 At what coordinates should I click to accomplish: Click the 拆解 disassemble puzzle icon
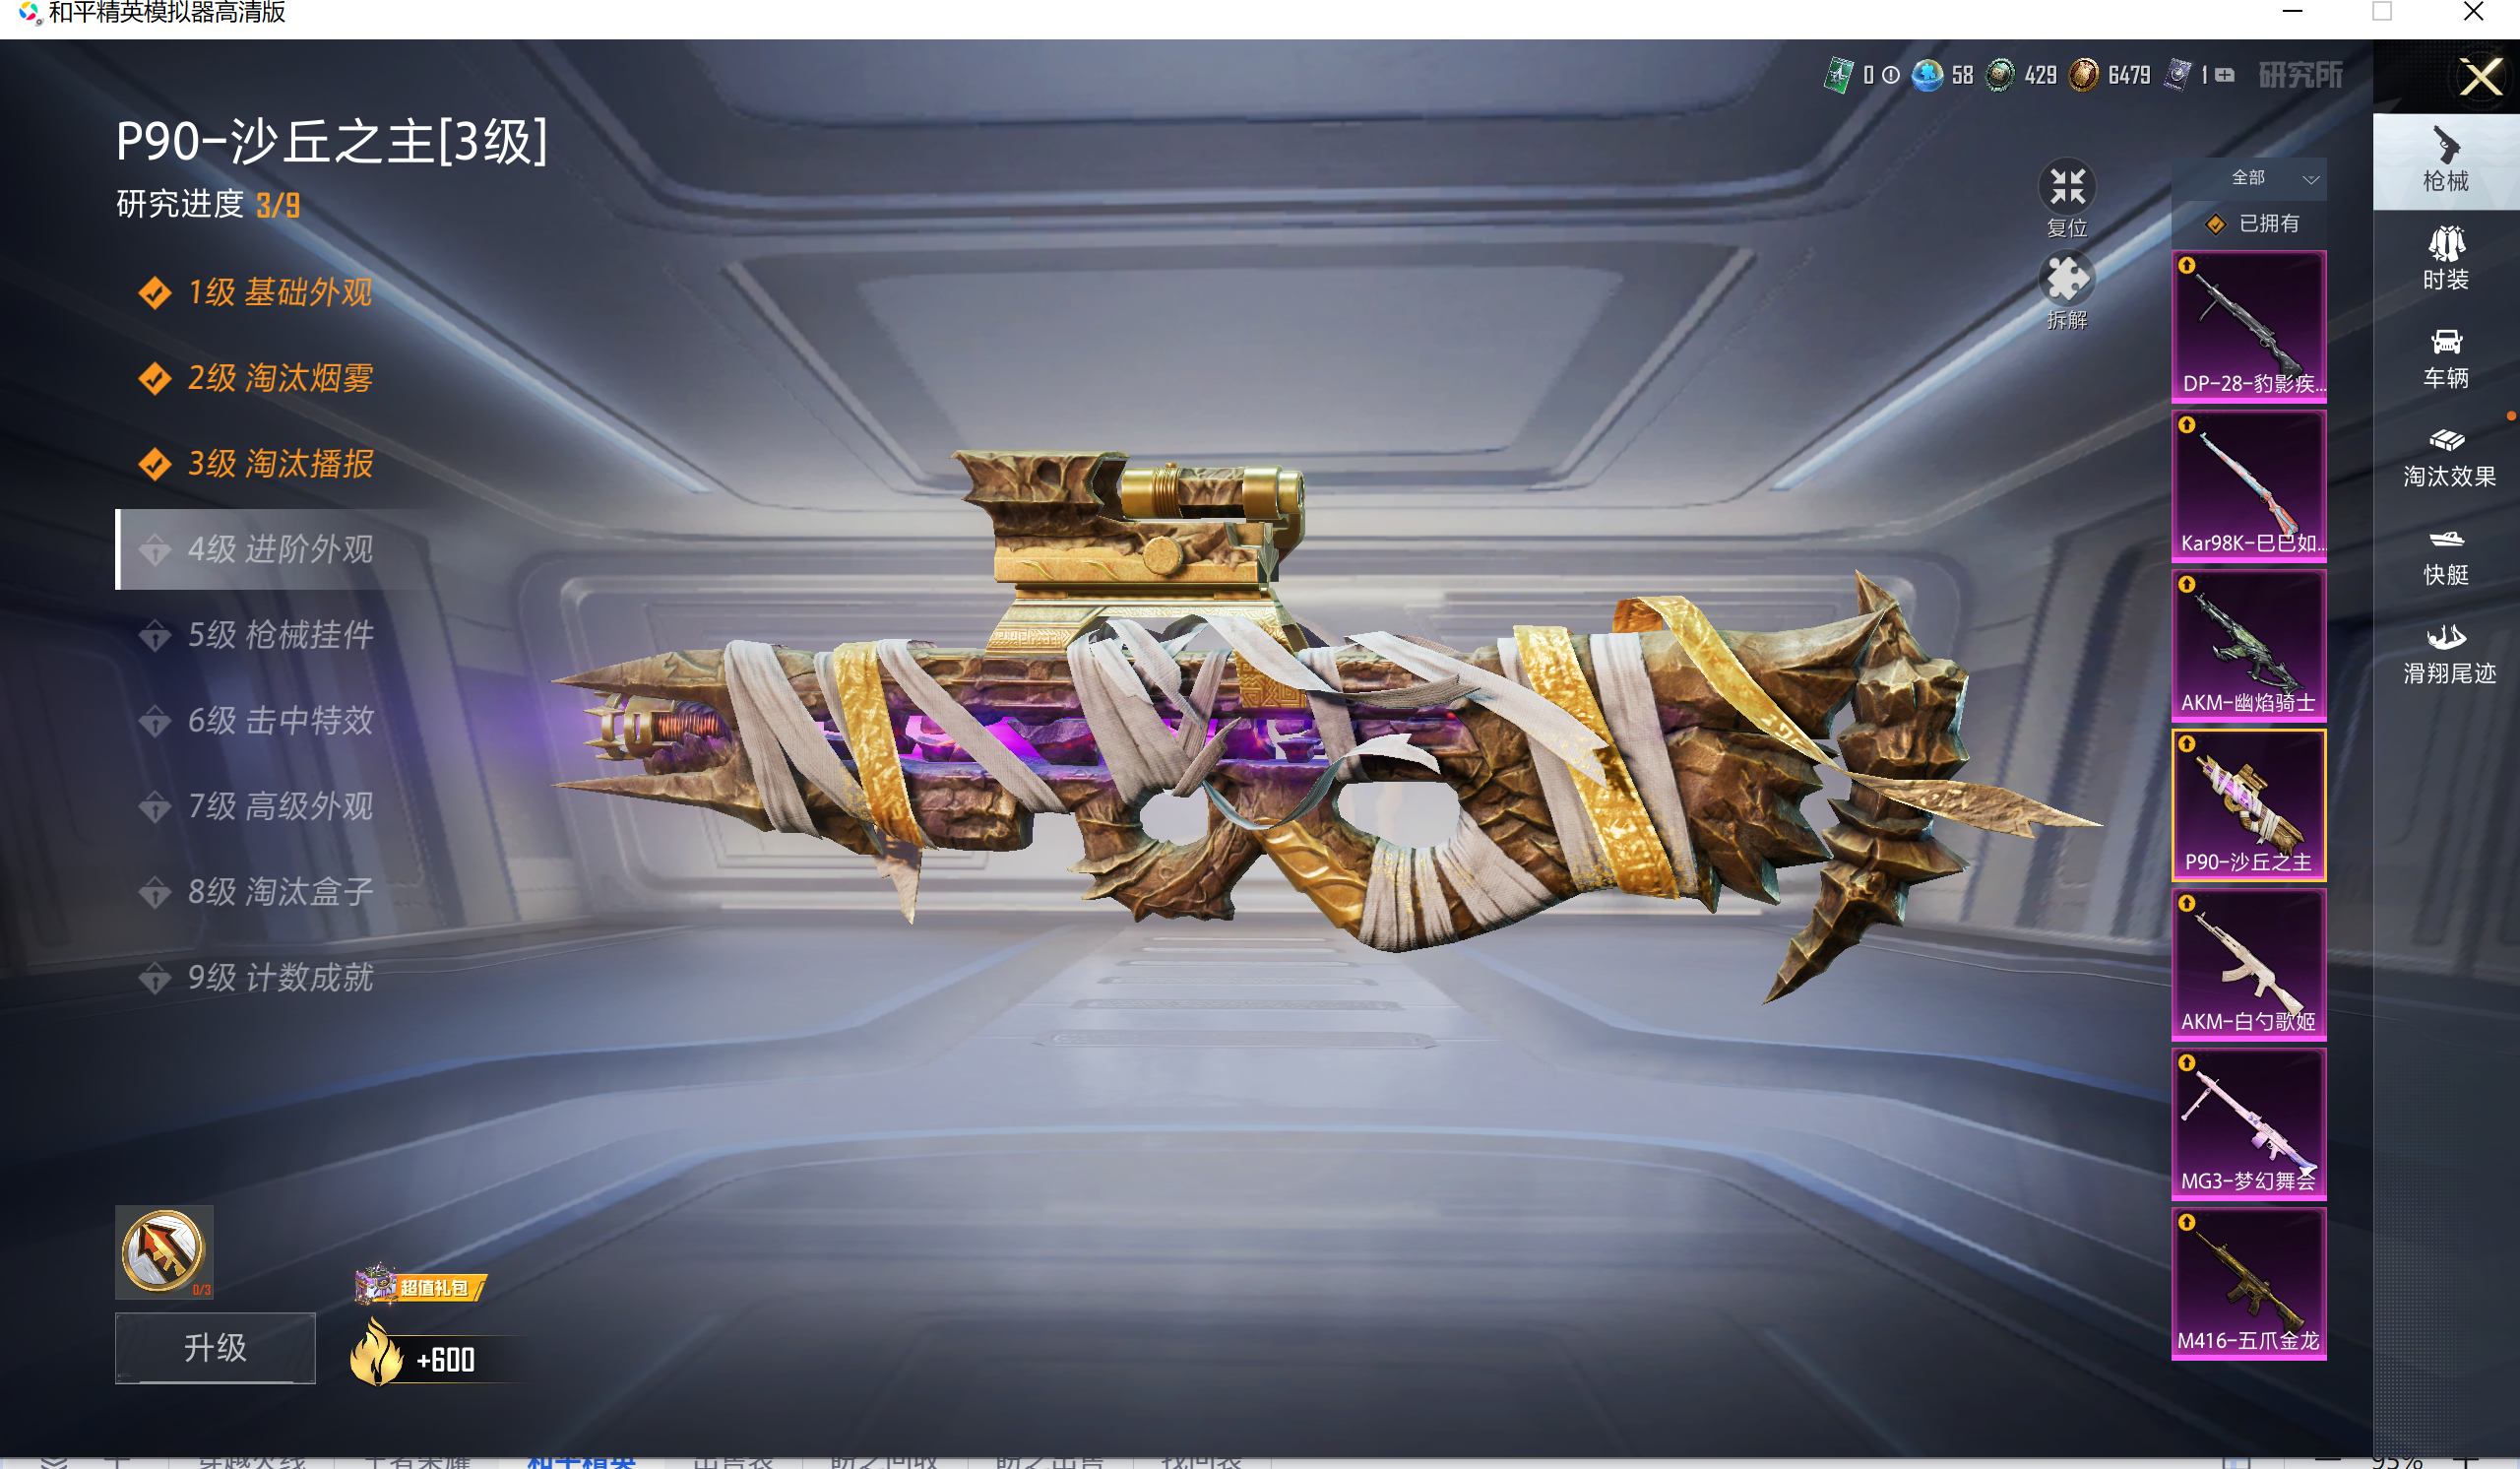pos(2066,280)
